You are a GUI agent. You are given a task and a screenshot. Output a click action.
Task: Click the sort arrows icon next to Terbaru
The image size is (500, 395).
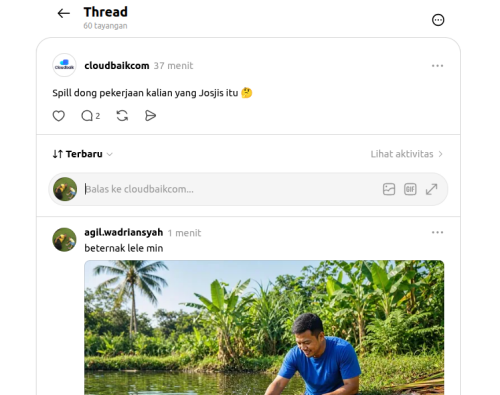(x=57, y=154)
